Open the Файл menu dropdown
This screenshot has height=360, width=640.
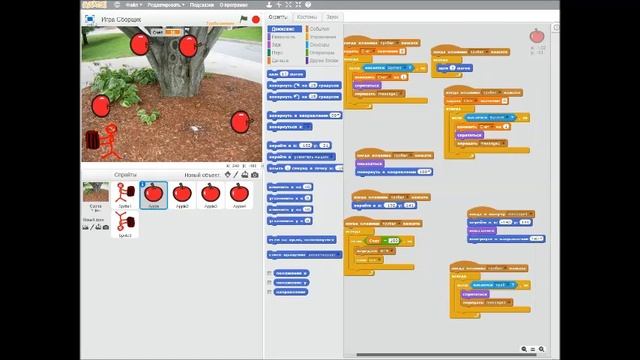[133, 5]
